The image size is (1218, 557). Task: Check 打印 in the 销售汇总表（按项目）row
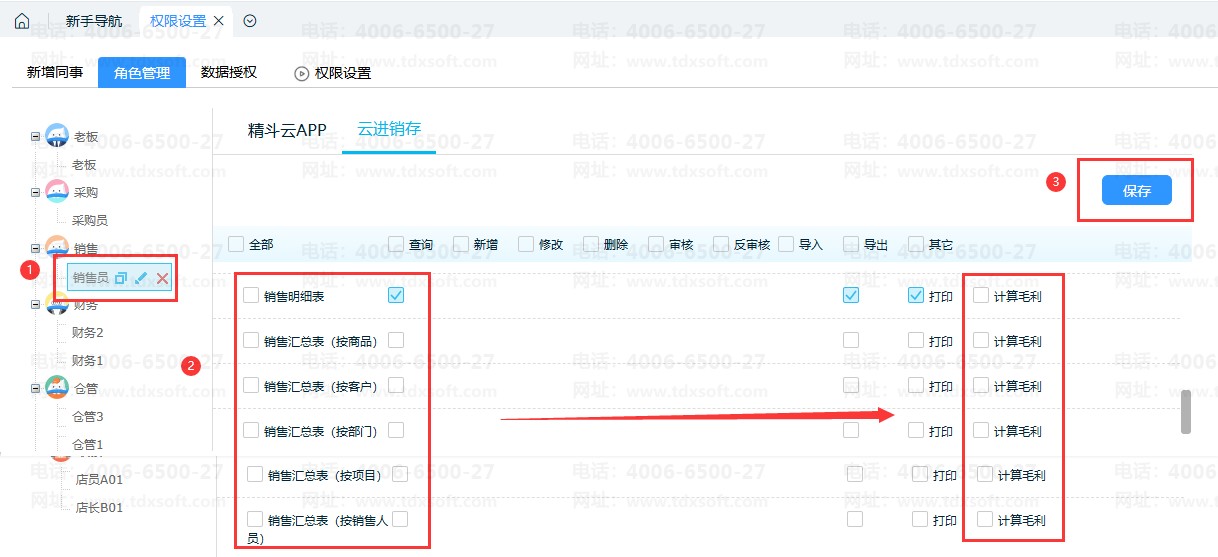point(920,474)
